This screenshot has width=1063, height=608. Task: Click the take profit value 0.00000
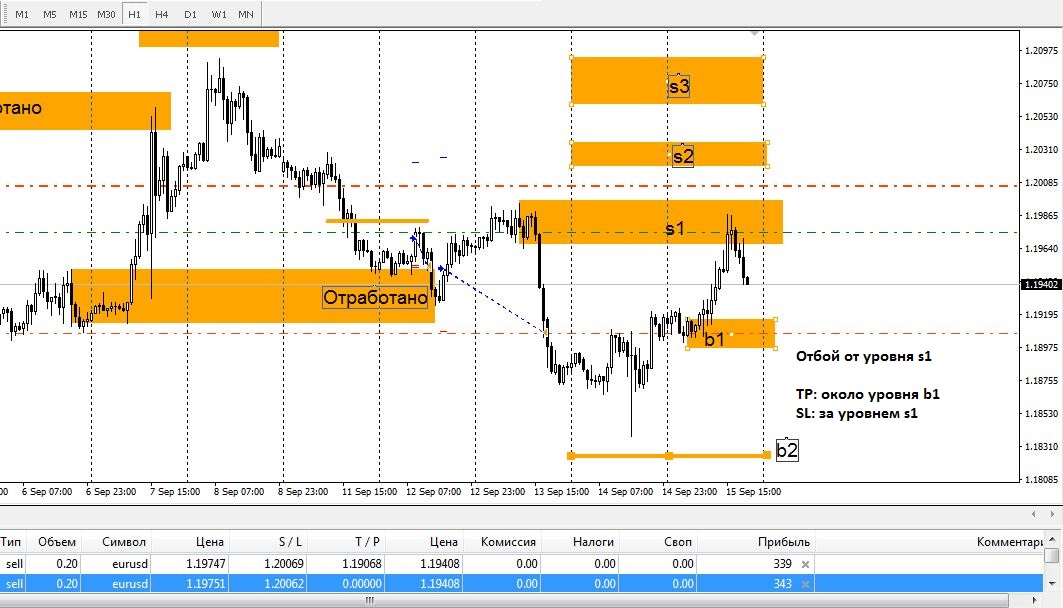point(361,584)
